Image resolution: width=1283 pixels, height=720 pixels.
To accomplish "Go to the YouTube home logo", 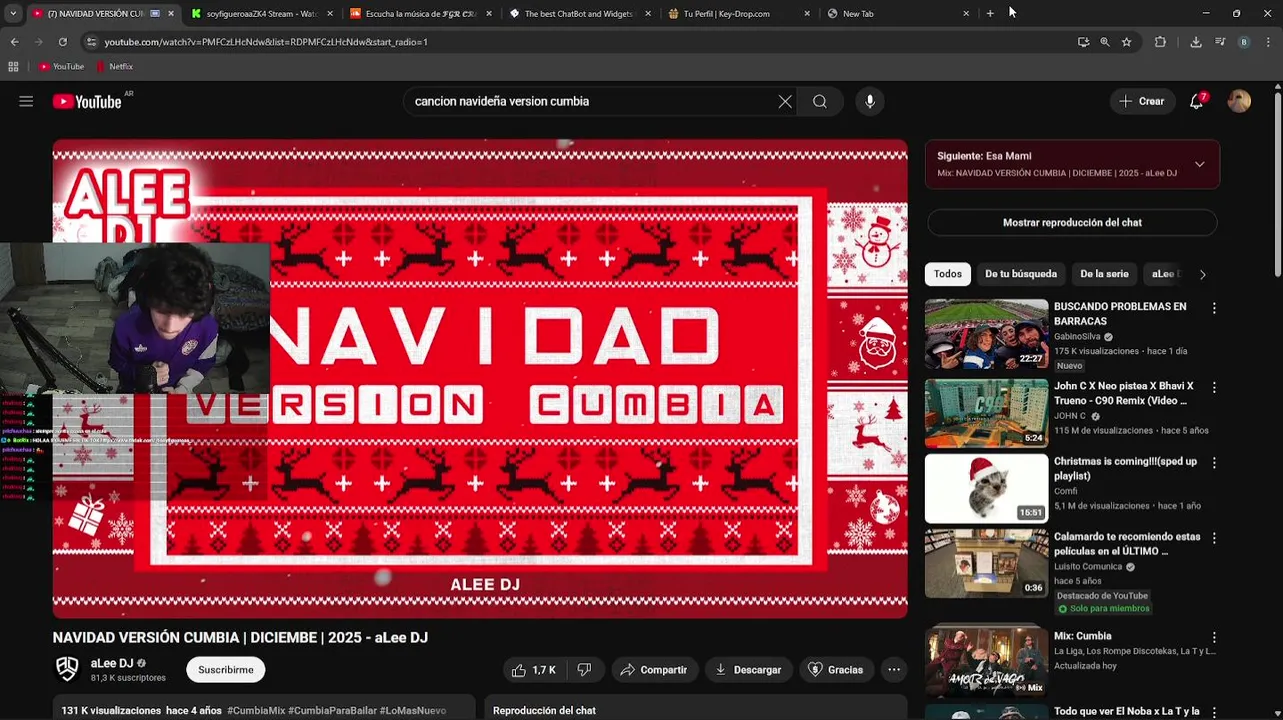I will (87, 101).
